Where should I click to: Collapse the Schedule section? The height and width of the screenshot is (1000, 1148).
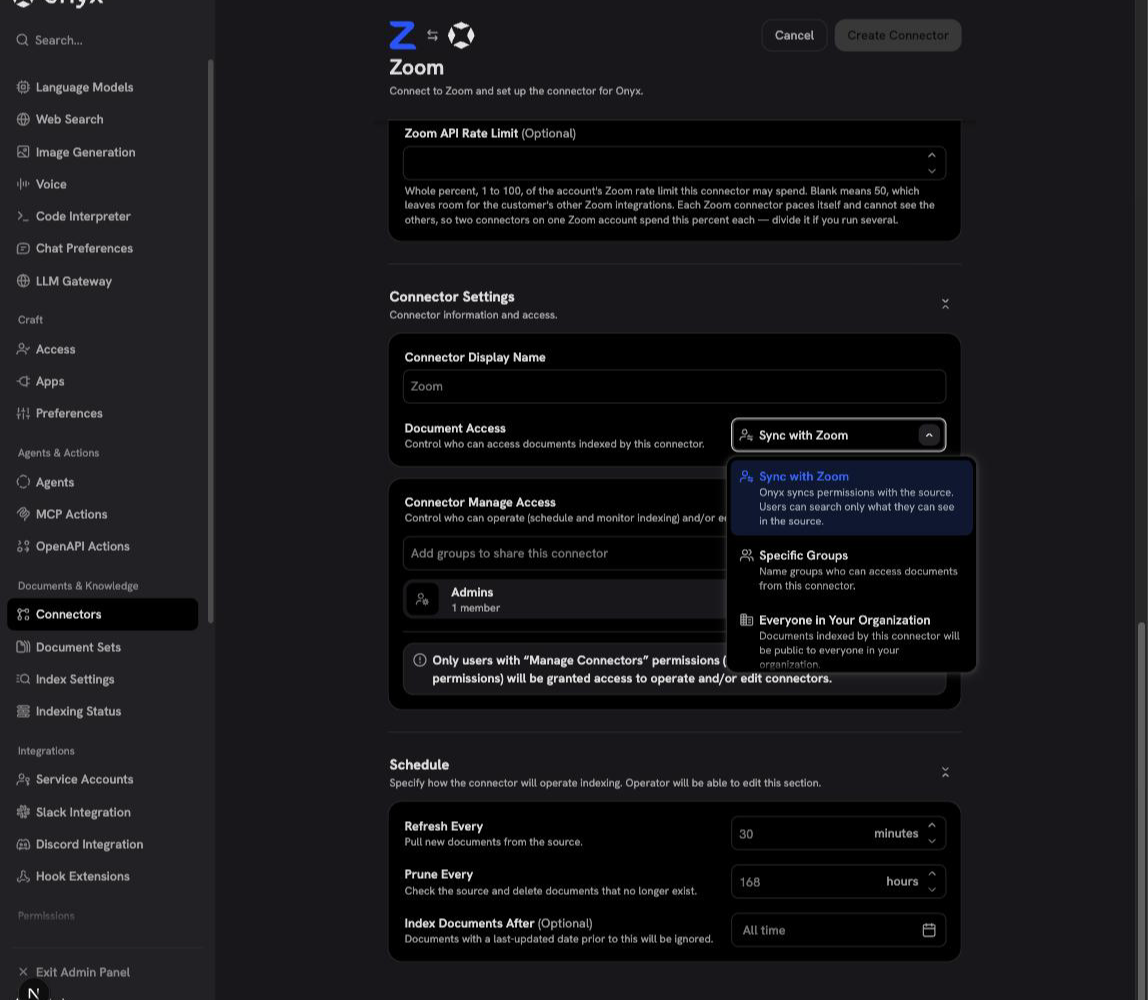point(945,772)
